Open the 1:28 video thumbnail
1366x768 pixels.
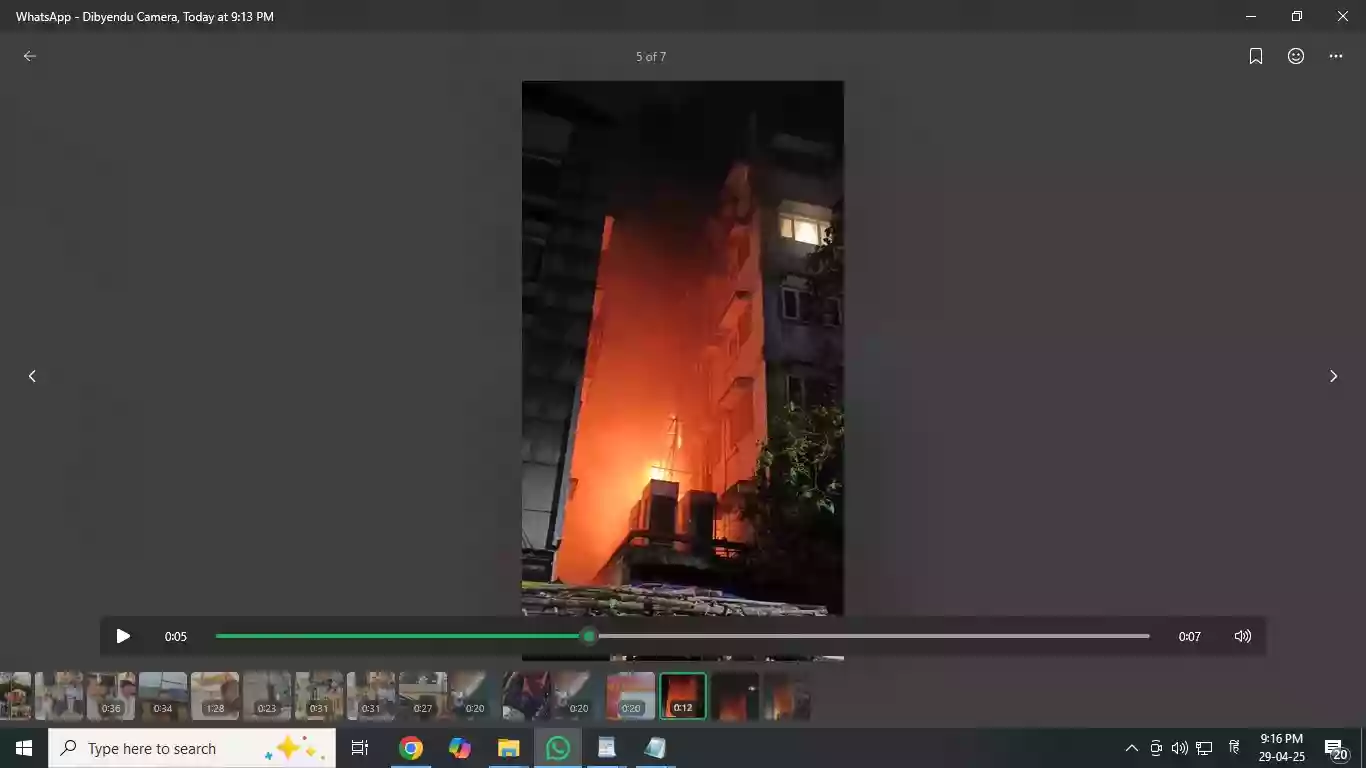click(215, 696)
